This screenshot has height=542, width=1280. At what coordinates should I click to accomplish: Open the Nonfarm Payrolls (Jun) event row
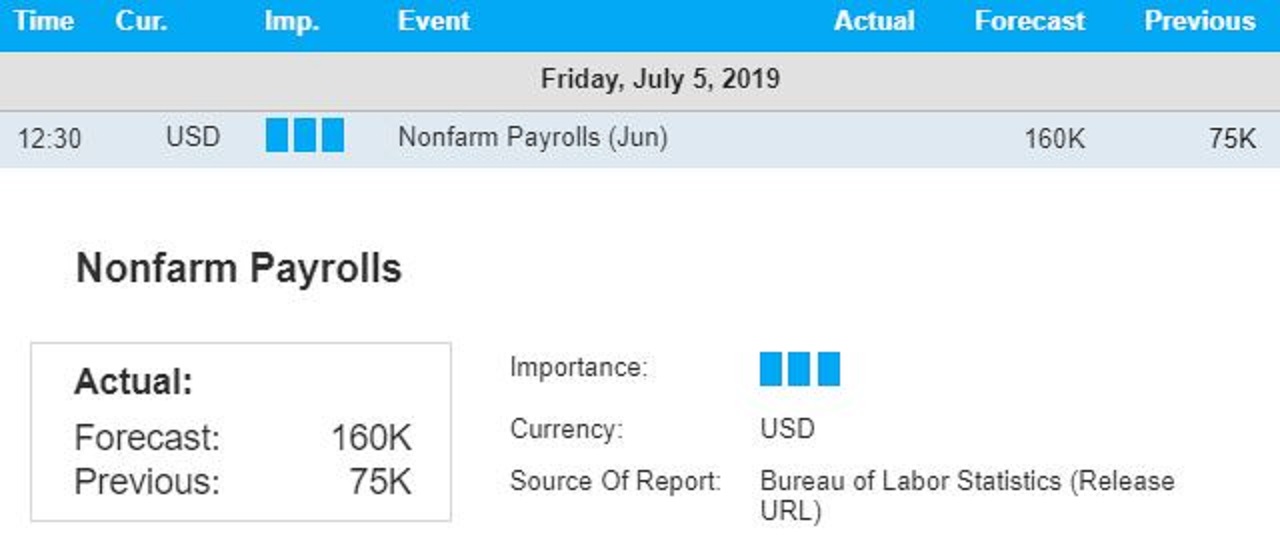click(640, 139)
